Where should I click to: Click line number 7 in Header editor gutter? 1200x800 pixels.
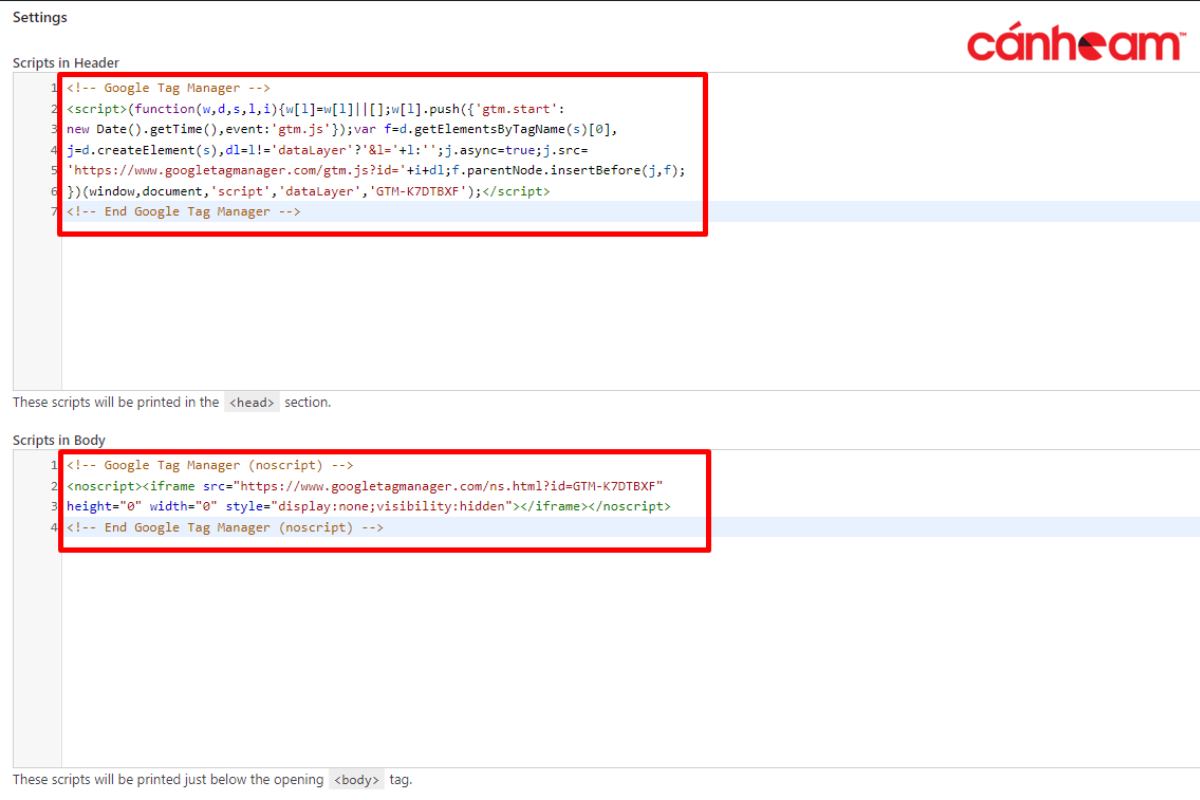pyautogui.click(x=54, y=211)
